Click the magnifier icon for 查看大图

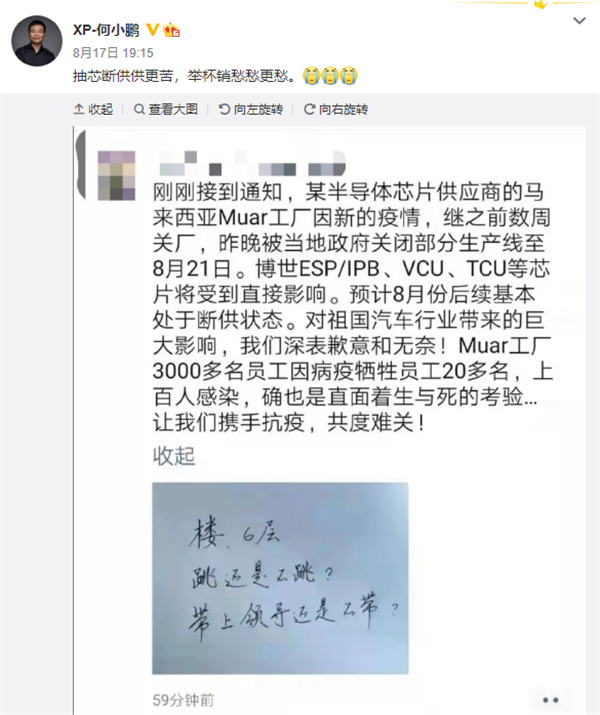click(x=139, y=109)
